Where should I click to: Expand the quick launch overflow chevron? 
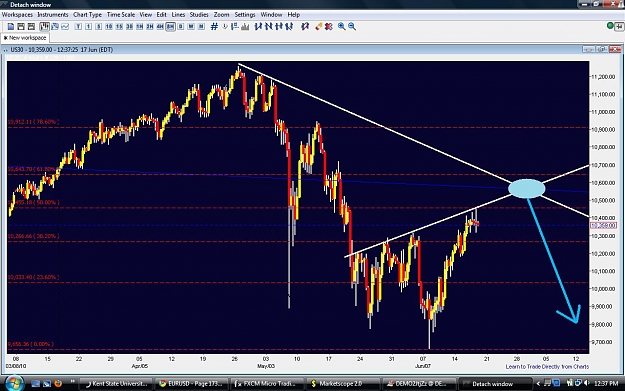pos(73,382)
